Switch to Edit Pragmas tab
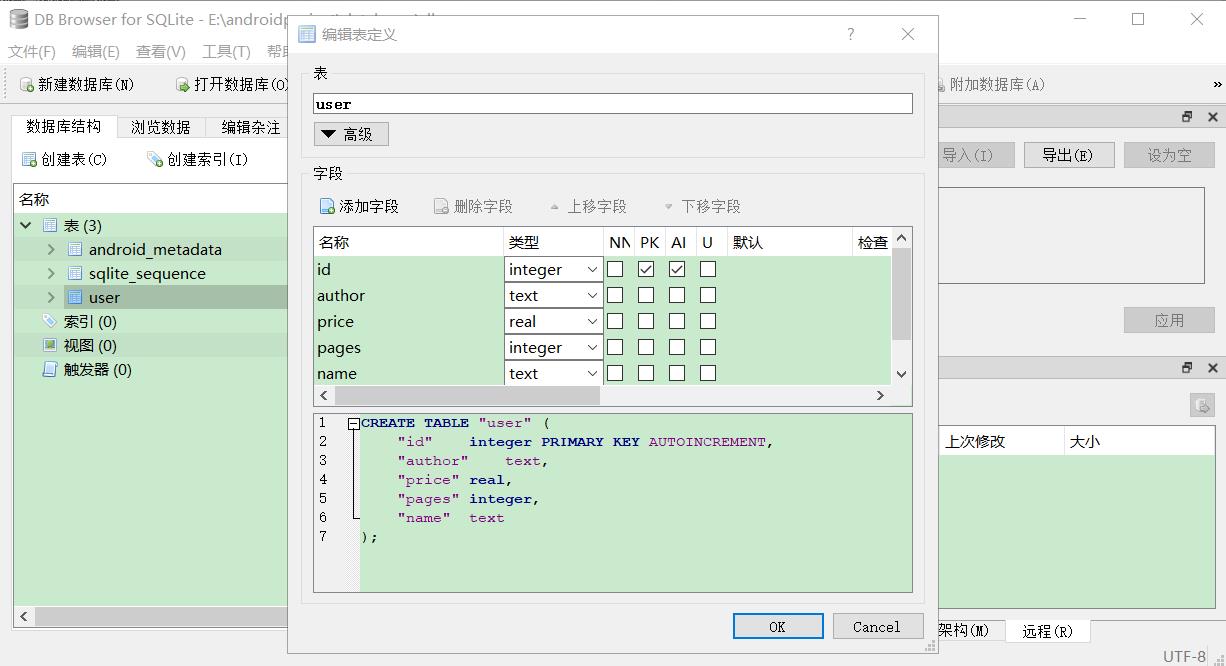 coord(250,127)
